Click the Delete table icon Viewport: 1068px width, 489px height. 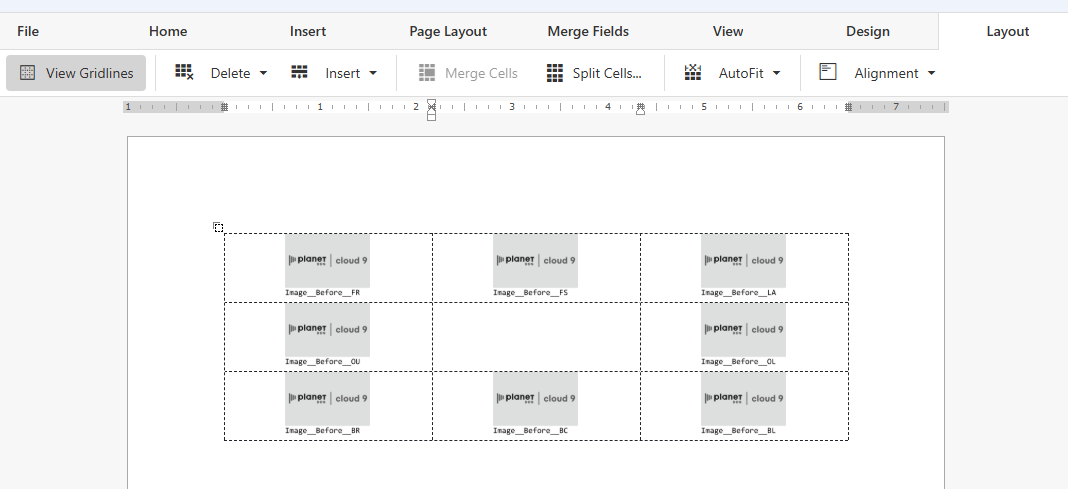(x=185, y=72)
